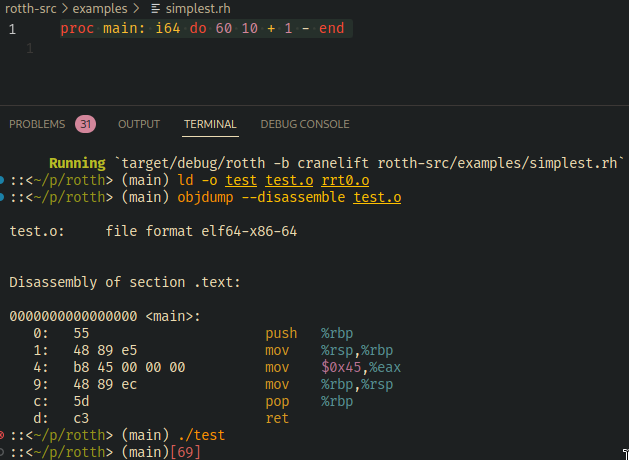Click the blue command marker beside the objdump command
The height and width of the screenshot is (460, 629).
[4, 198]
